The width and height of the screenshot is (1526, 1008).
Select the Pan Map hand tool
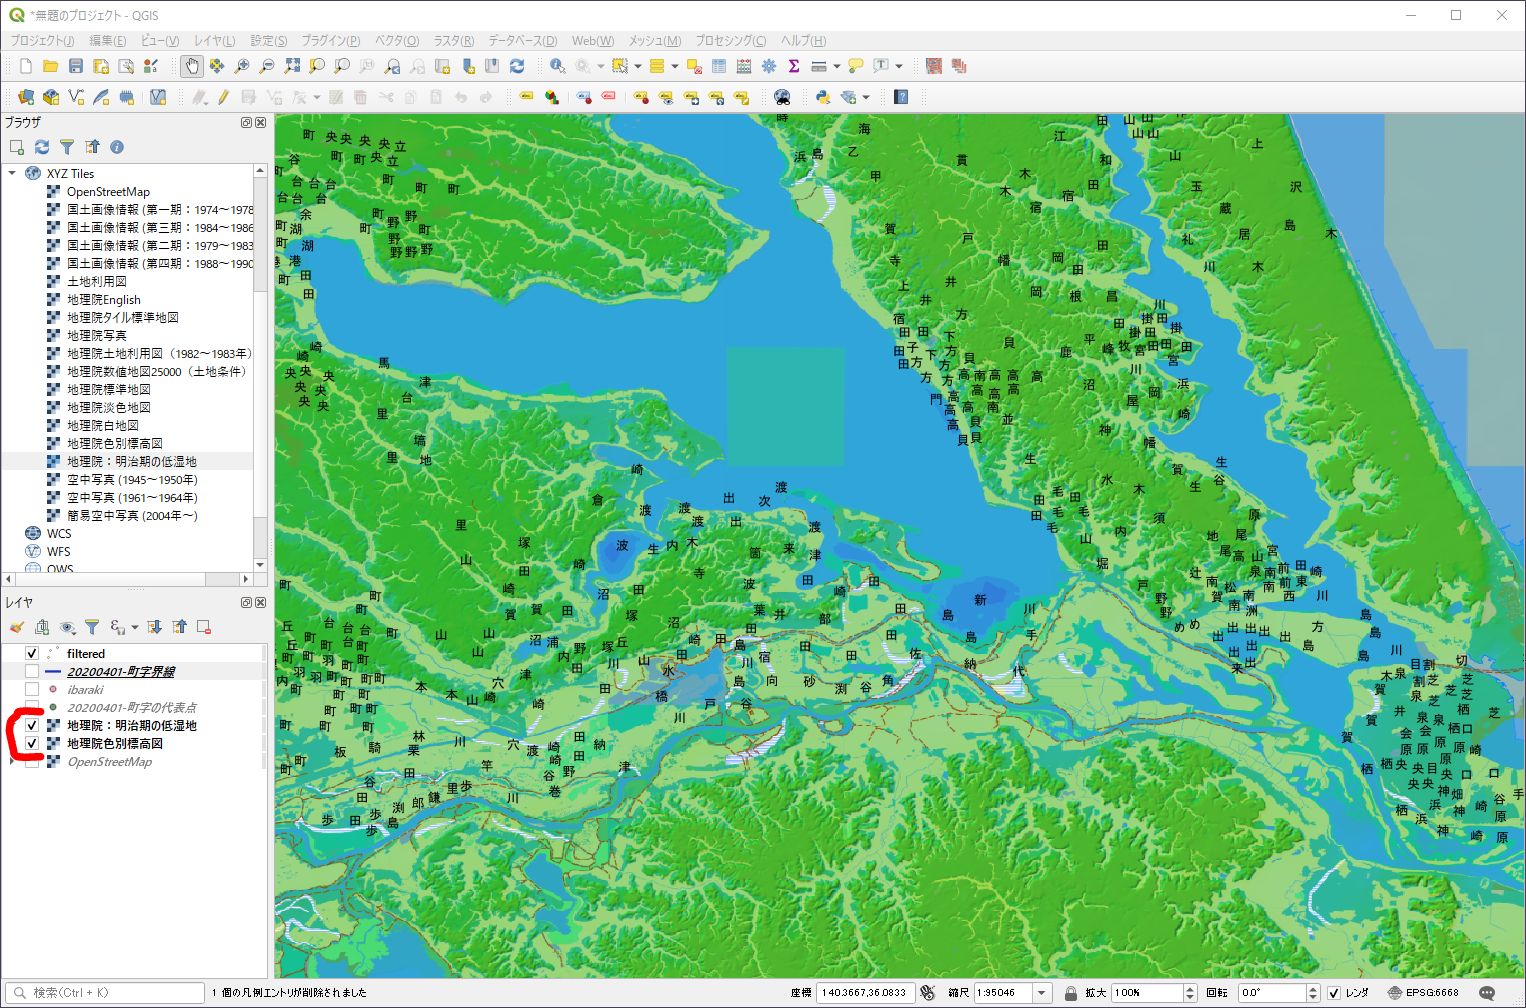click(191, 66)
